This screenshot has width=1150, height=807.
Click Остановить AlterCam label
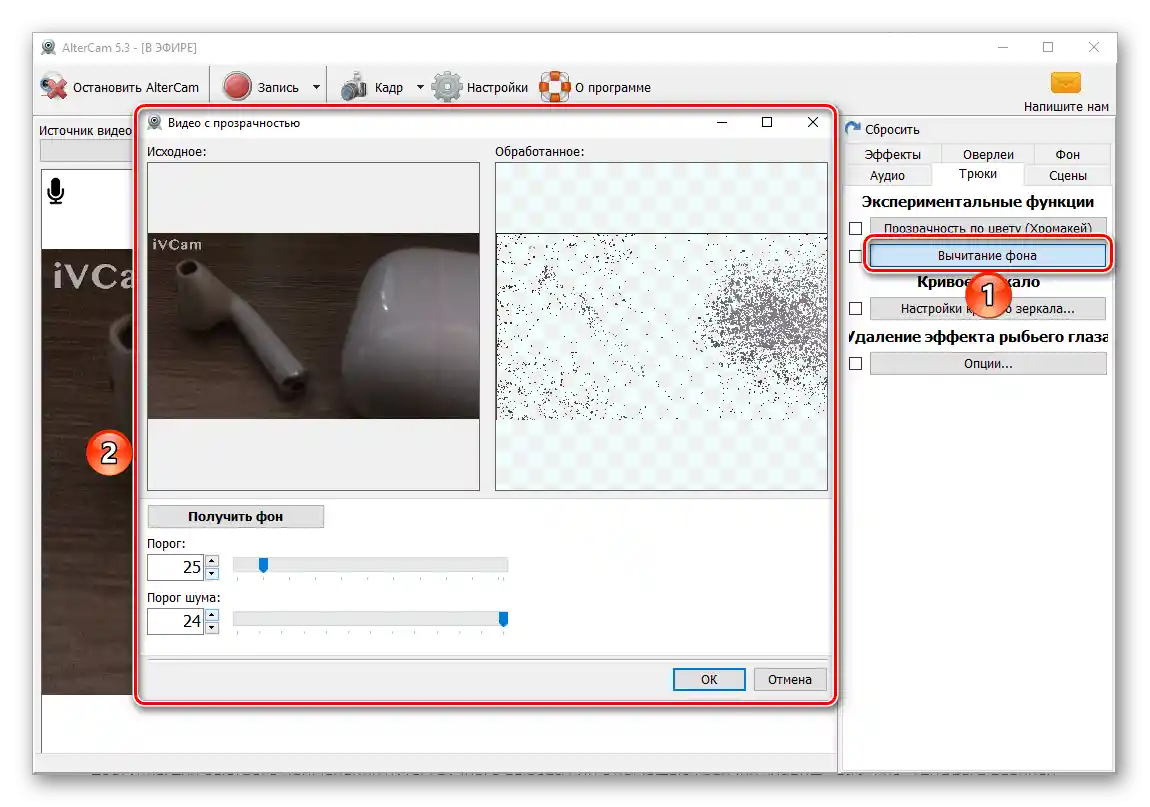pyautogui.click(x=136, y=87)
